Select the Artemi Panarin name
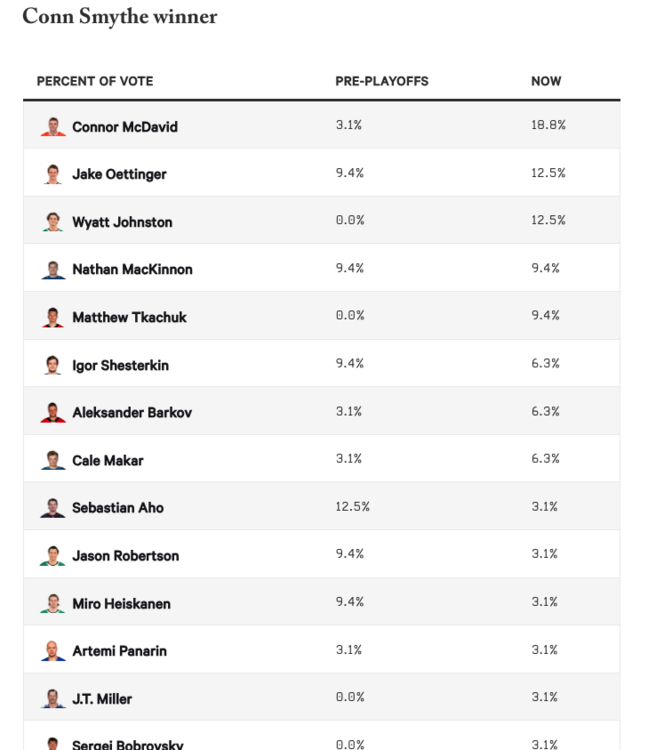This screenshot has height=750, width=648. coord(119,651)
